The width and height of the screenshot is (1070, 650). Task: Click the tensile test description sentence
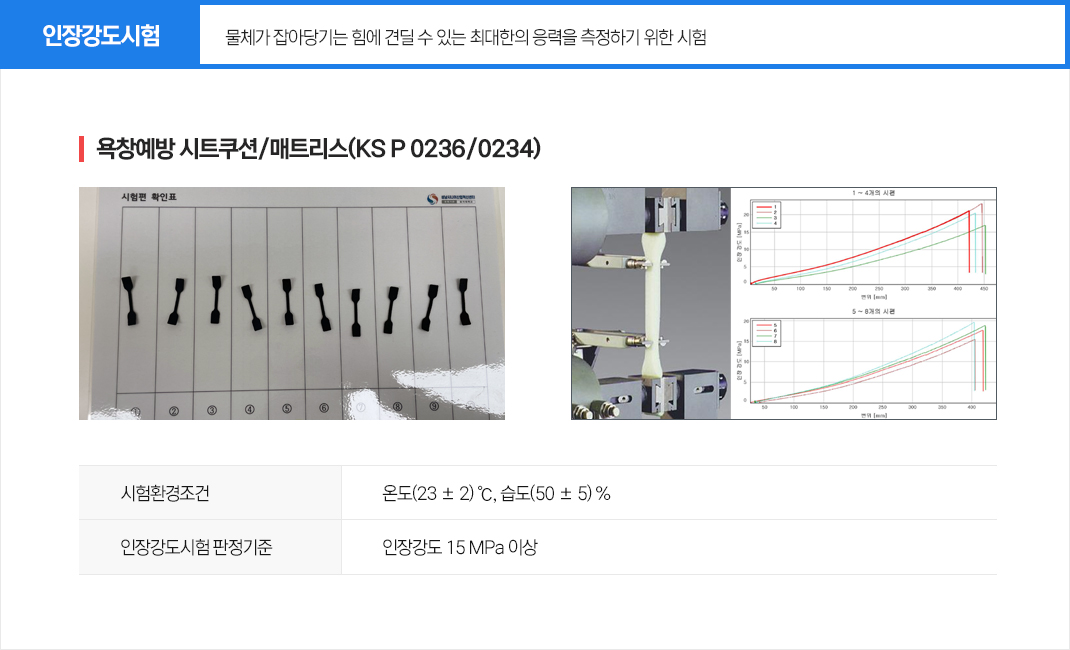[465, 37]
